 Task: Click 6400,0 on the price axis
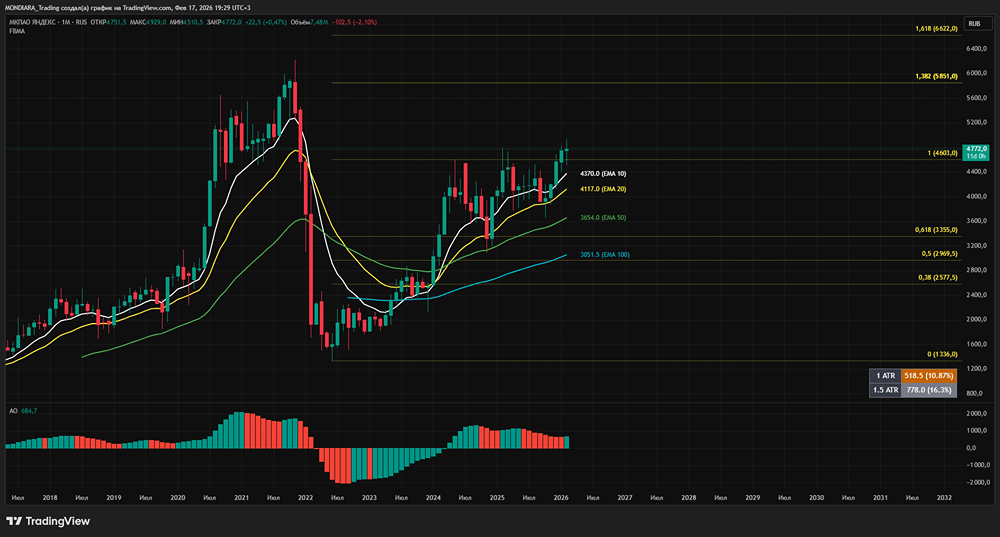976,48
